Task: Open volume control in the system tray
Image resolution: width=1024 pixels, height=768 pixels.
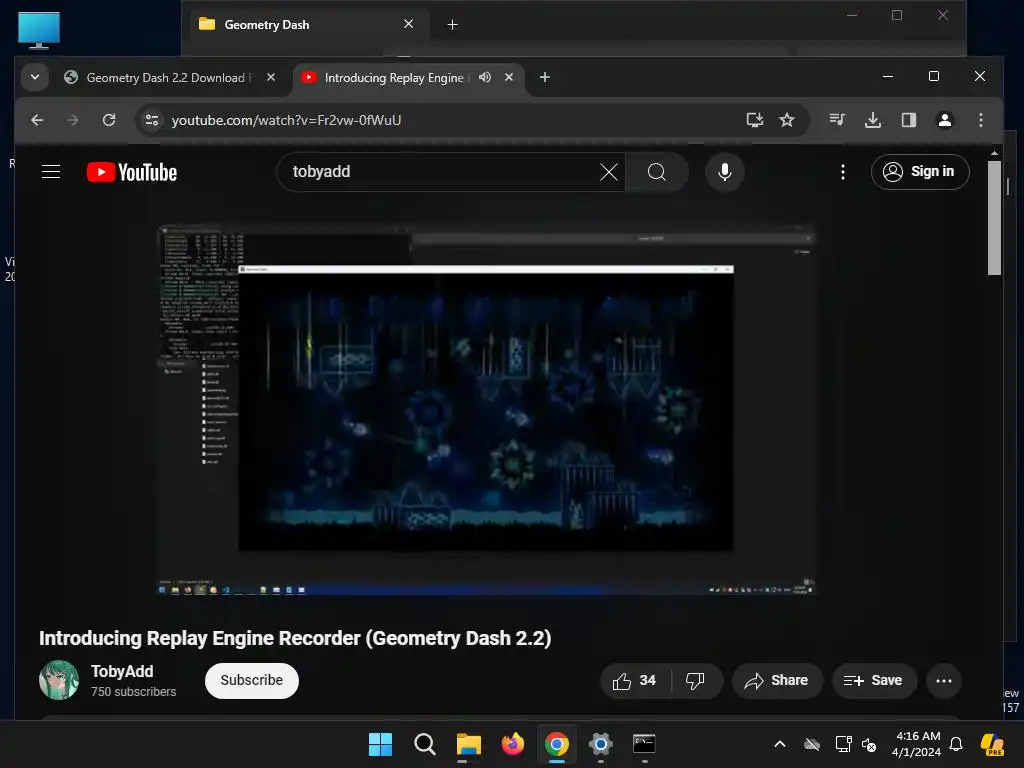Action: [x=869, y=744]
